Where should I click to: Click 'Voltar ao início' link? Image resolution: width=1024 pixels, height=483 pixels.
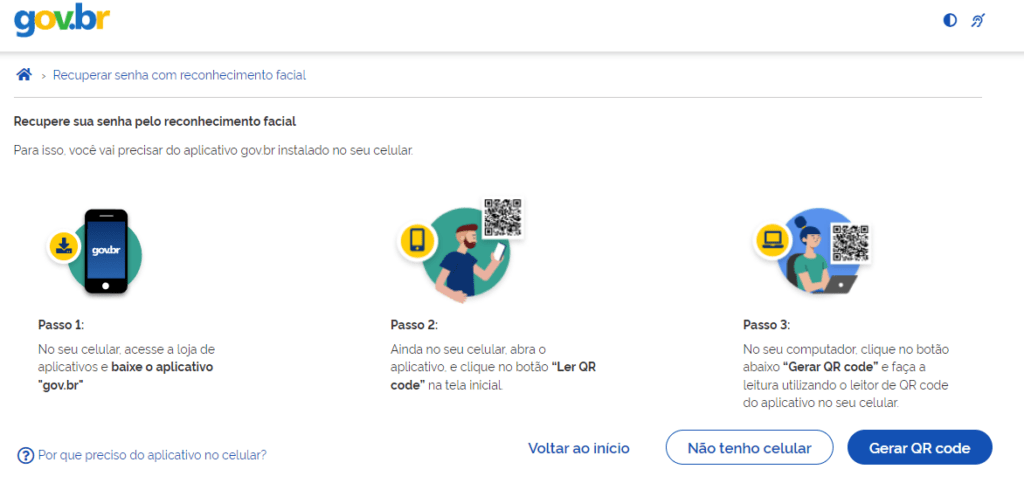579,448
